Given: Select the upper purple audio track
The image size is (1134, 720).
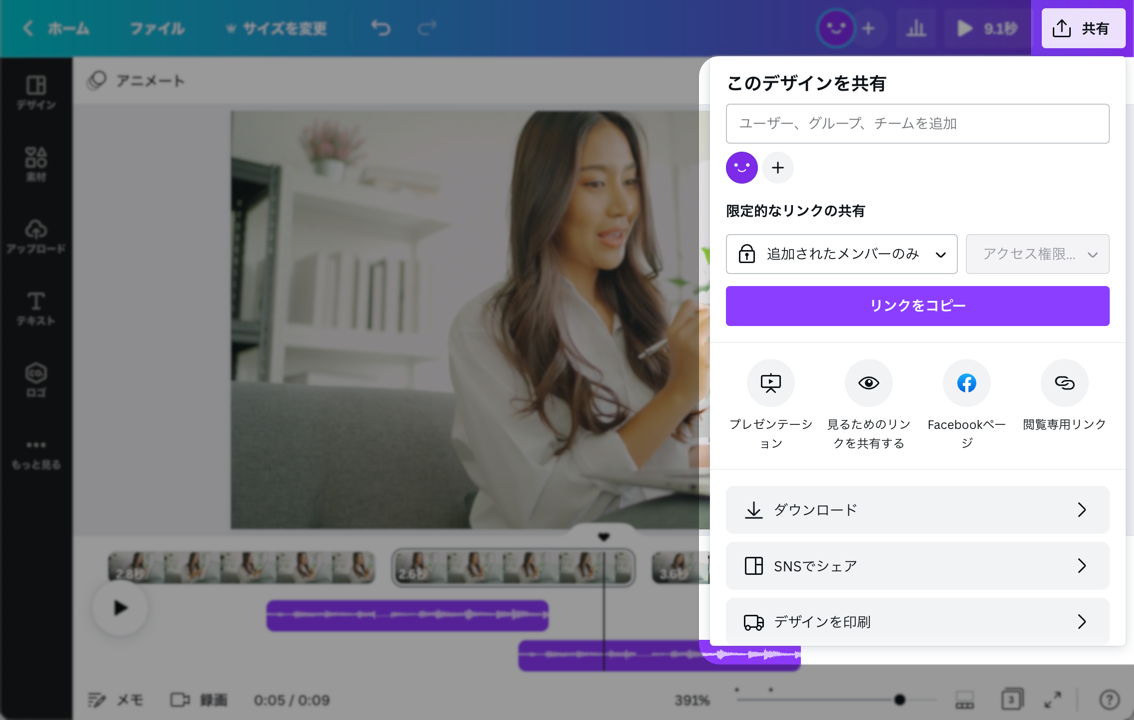Looking at the screenshot, I should 407,615.
